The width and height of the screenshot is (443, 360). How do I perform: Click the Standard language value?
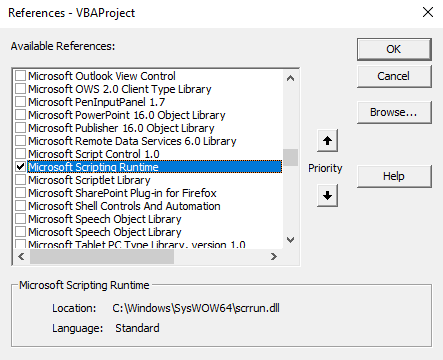pyautogui.click(x=137, y=328)
